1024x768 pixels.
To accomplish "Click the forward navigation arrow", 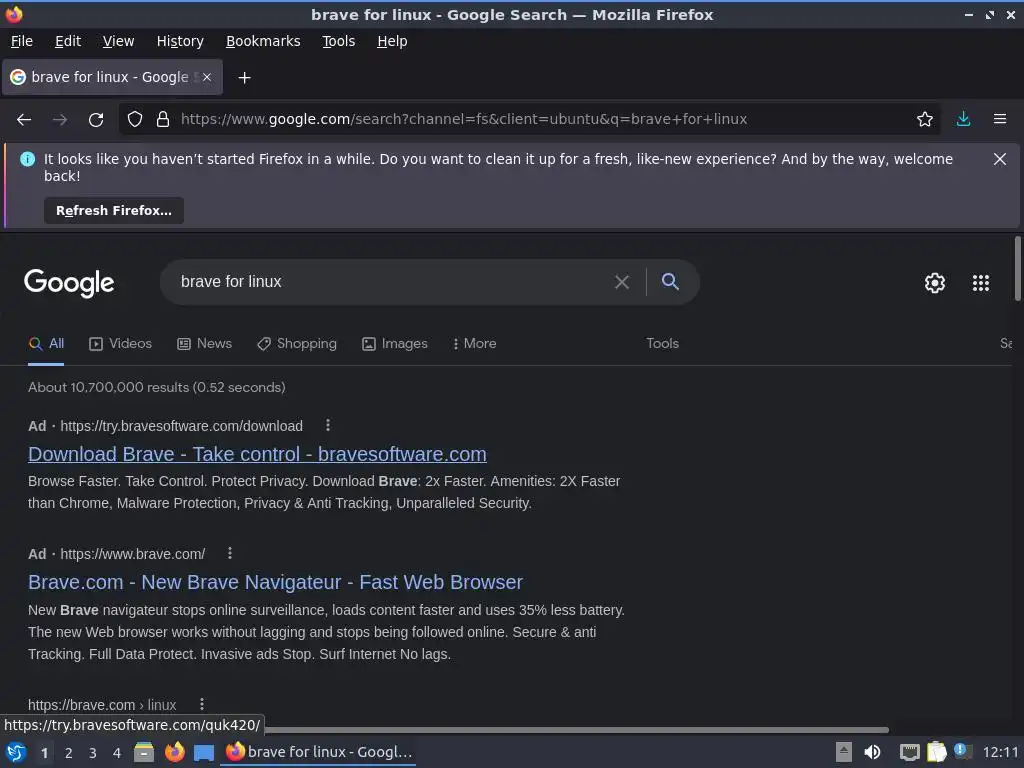I will [x=59, y=120].
